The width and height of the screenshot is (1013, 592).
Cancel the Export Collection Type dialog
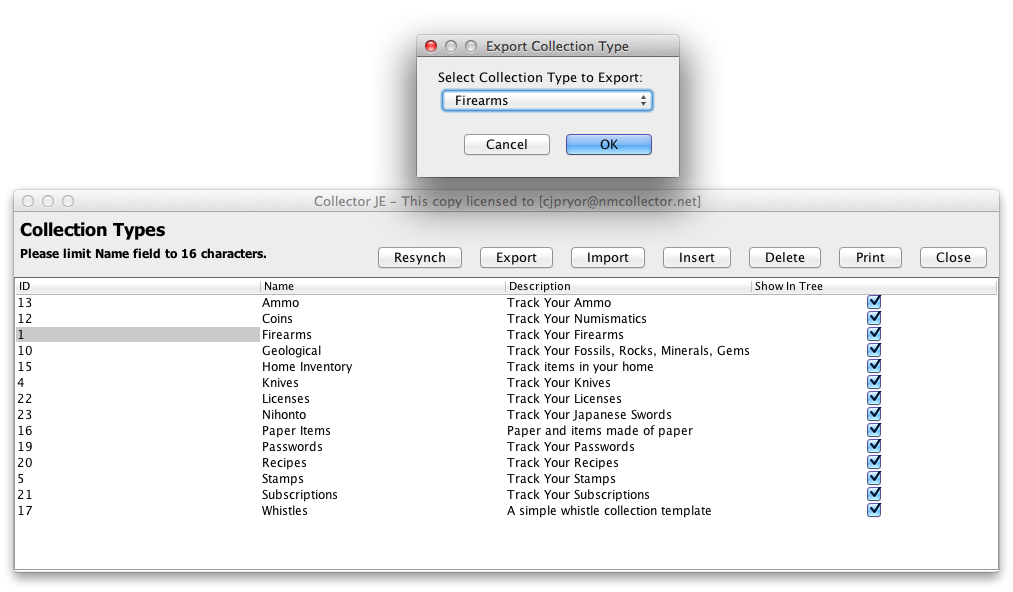point(506,144)
